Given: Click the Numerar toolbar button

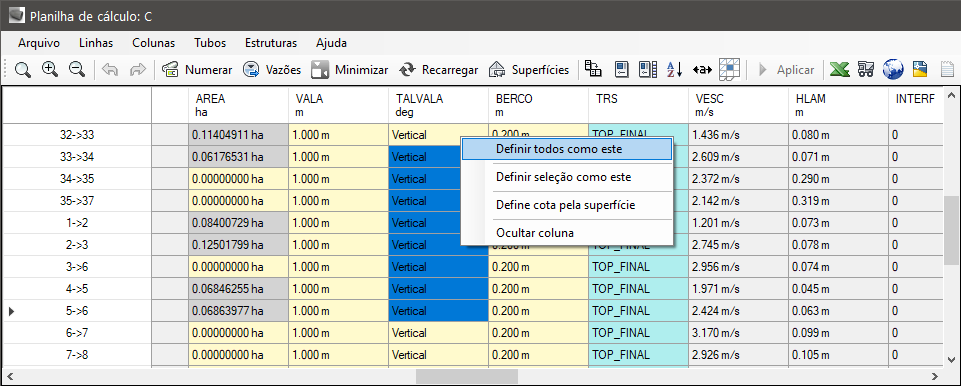Looking at the screenshot, I should pyautogui.click(x=197, y=70).
